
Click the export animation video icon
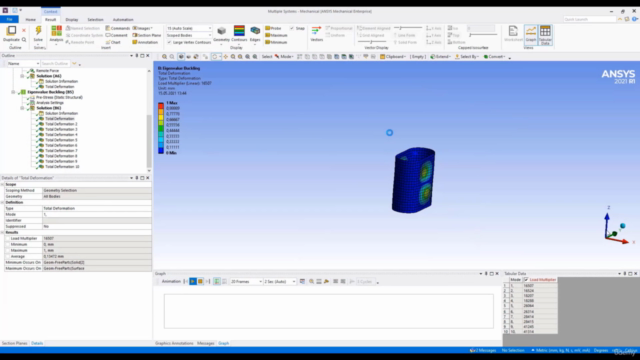[302, 282]
